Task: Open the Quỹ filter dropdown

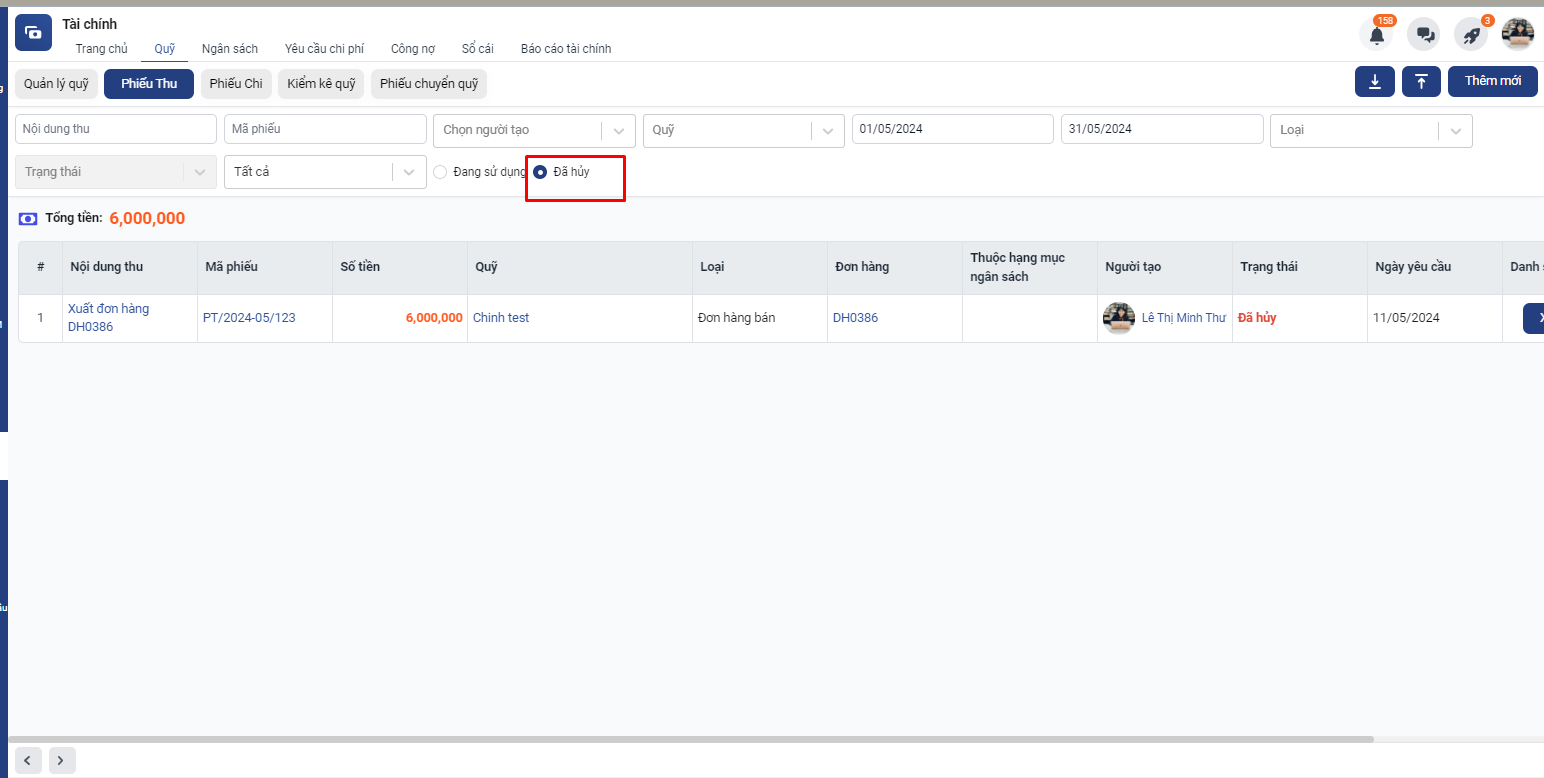Action: [x=744, y=130]
